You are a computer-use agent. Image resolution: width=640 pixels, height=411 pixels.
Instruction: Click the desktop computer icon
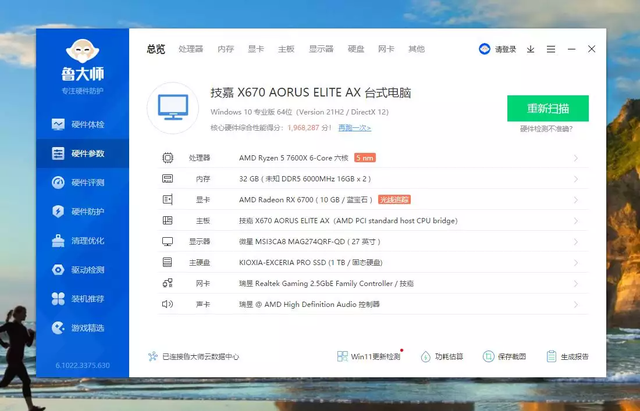pos(173,108)
